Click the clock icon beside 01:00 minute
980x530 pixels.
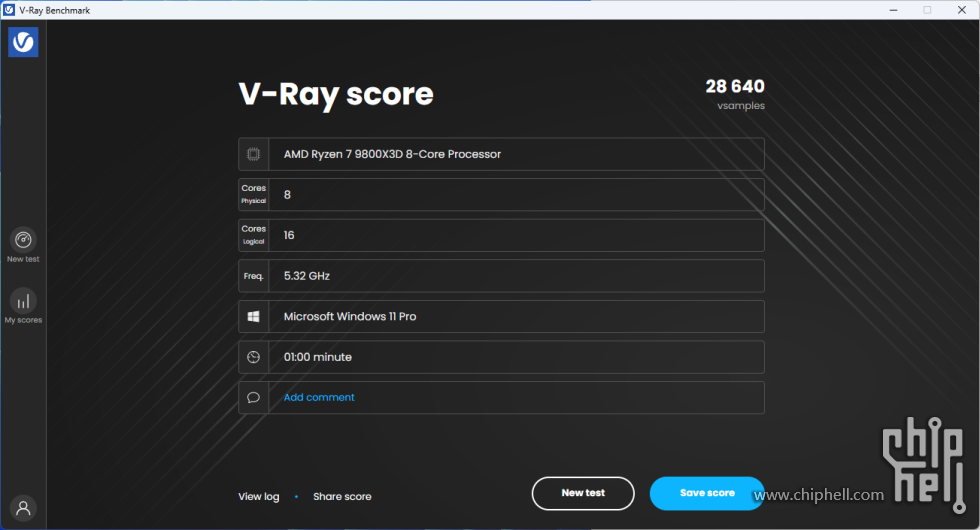point(254,357)
